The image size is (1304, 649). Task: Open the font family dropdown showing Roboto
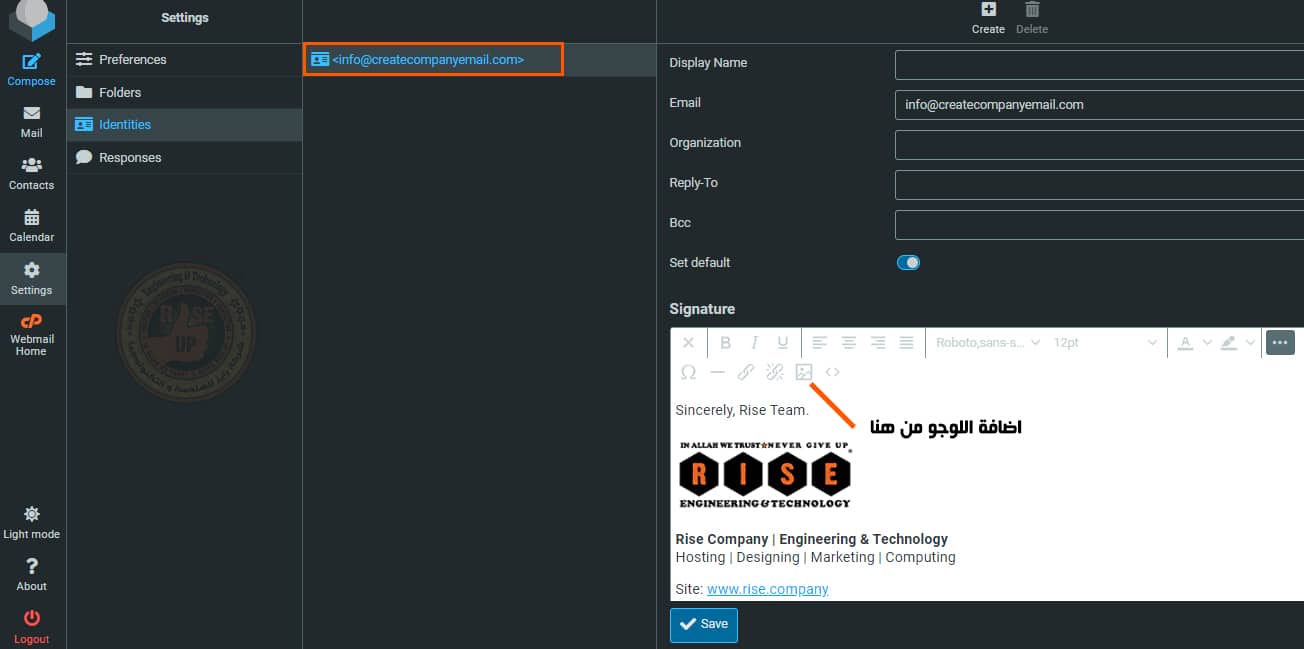point(988,343)
